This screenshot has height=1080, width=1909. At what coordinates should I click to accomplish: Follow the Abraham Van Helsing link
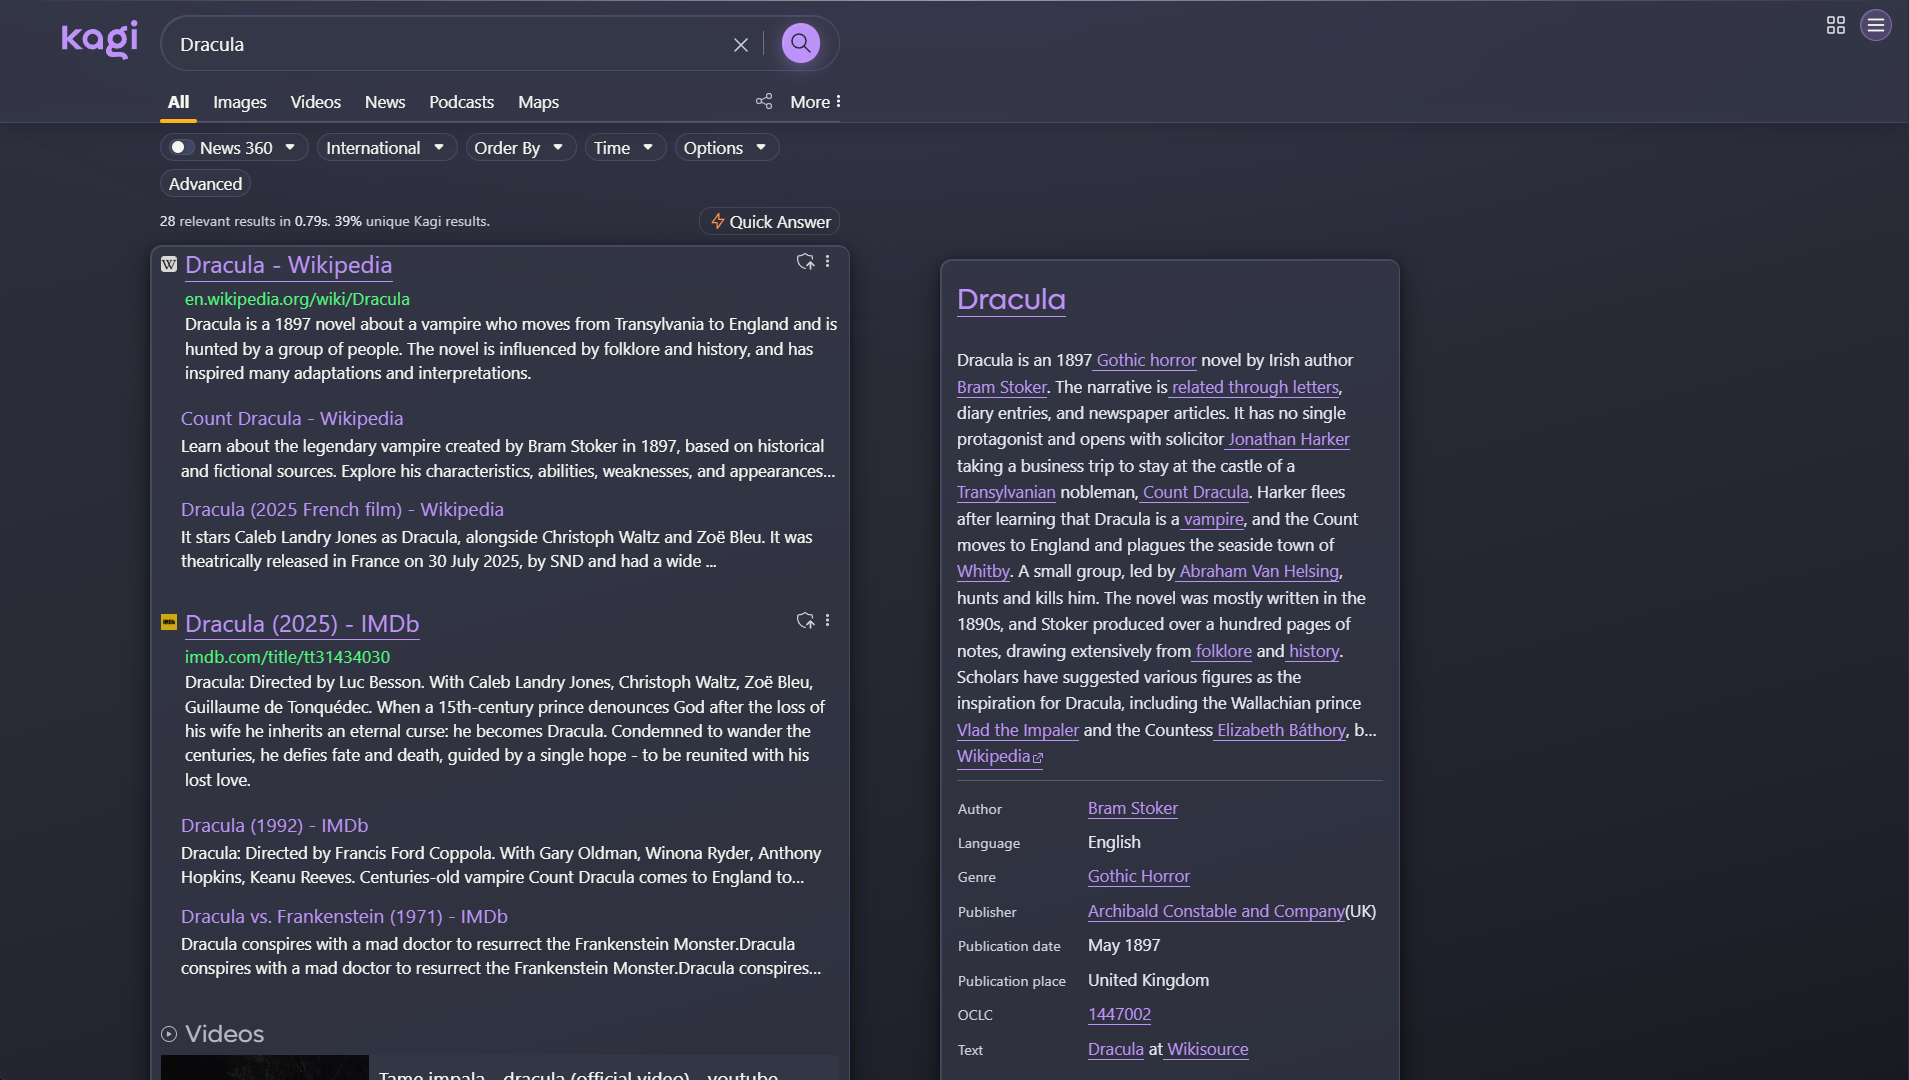coord(1259,571)
